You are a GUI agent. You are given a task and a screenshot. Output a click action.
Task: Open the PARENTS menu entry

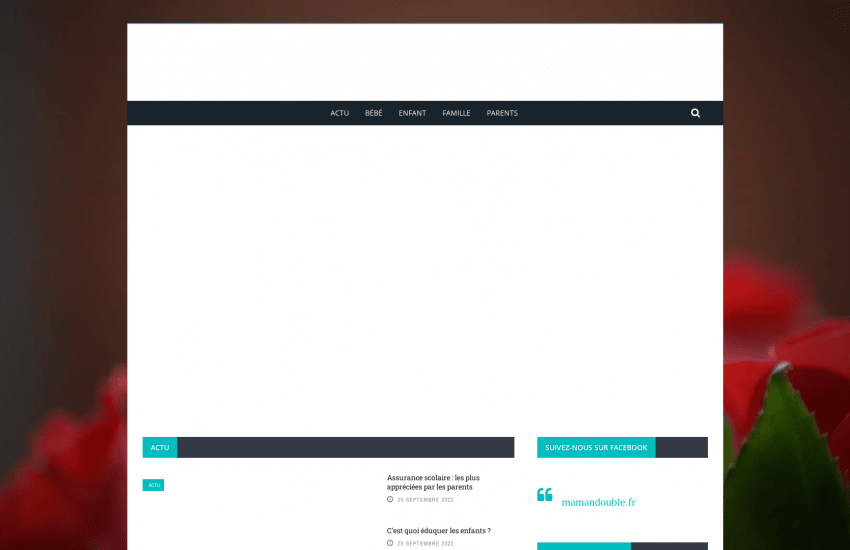click(x=502, y=113)
